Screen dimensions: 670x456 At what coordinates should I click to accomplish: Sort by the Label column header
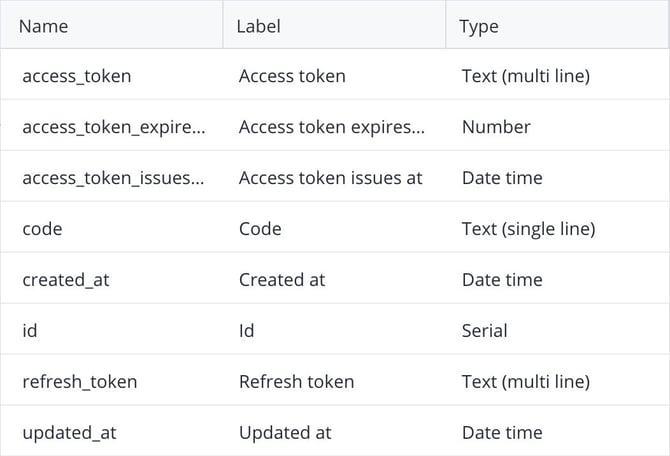(x=259, y=26)
